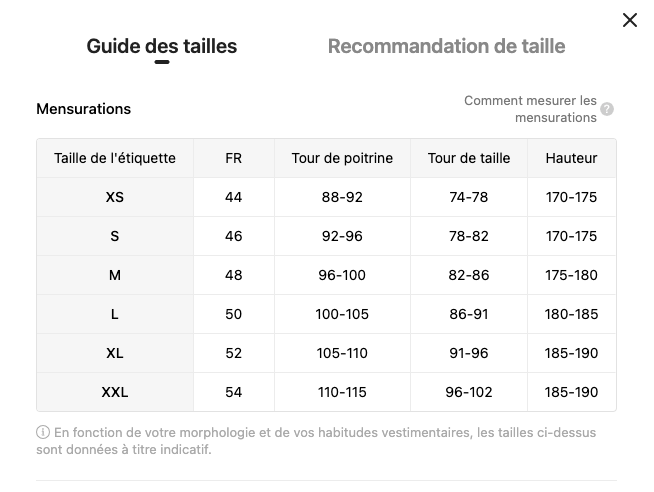The image size is (654, 492).
Task: Click the Mensurations heading
Action: (83, 109)
